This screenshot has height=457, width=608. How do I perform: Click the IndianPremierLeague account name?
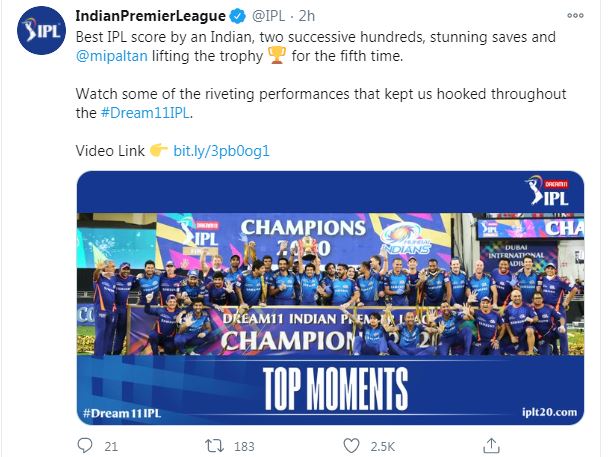pyautogui.click(x=150, y=16)
